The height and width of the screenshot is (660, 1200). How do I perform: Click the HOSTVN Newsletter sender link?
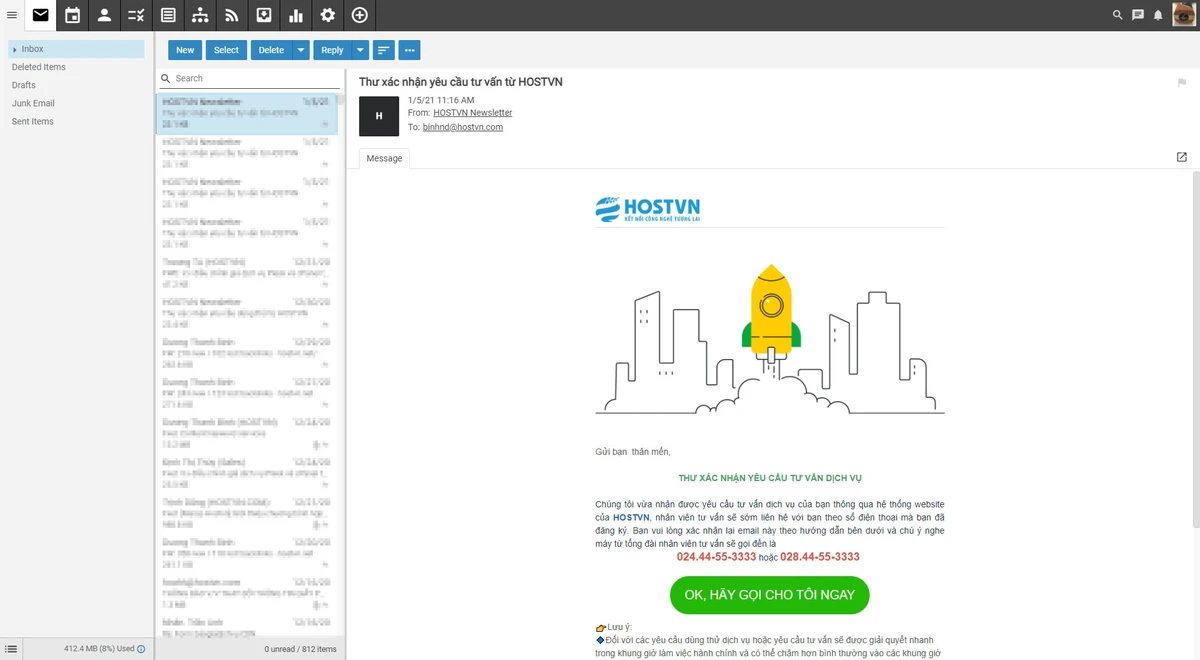click(472, 113)
